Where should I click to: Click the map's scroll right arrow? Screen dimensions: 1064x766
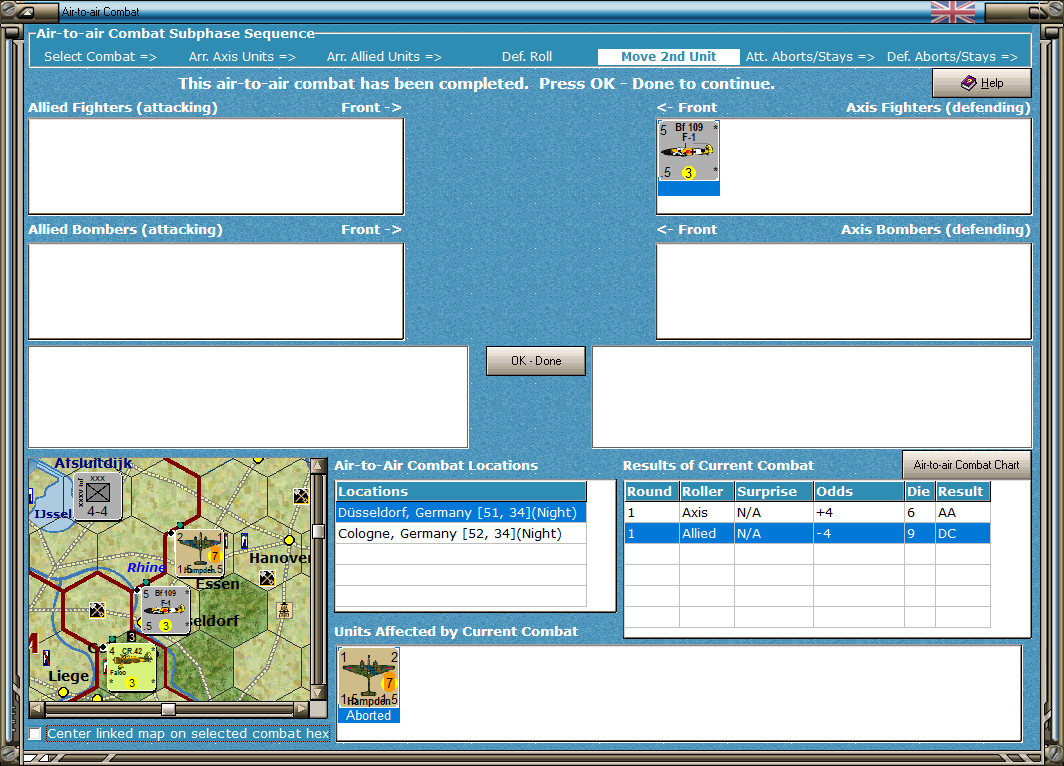click(301, 709)
